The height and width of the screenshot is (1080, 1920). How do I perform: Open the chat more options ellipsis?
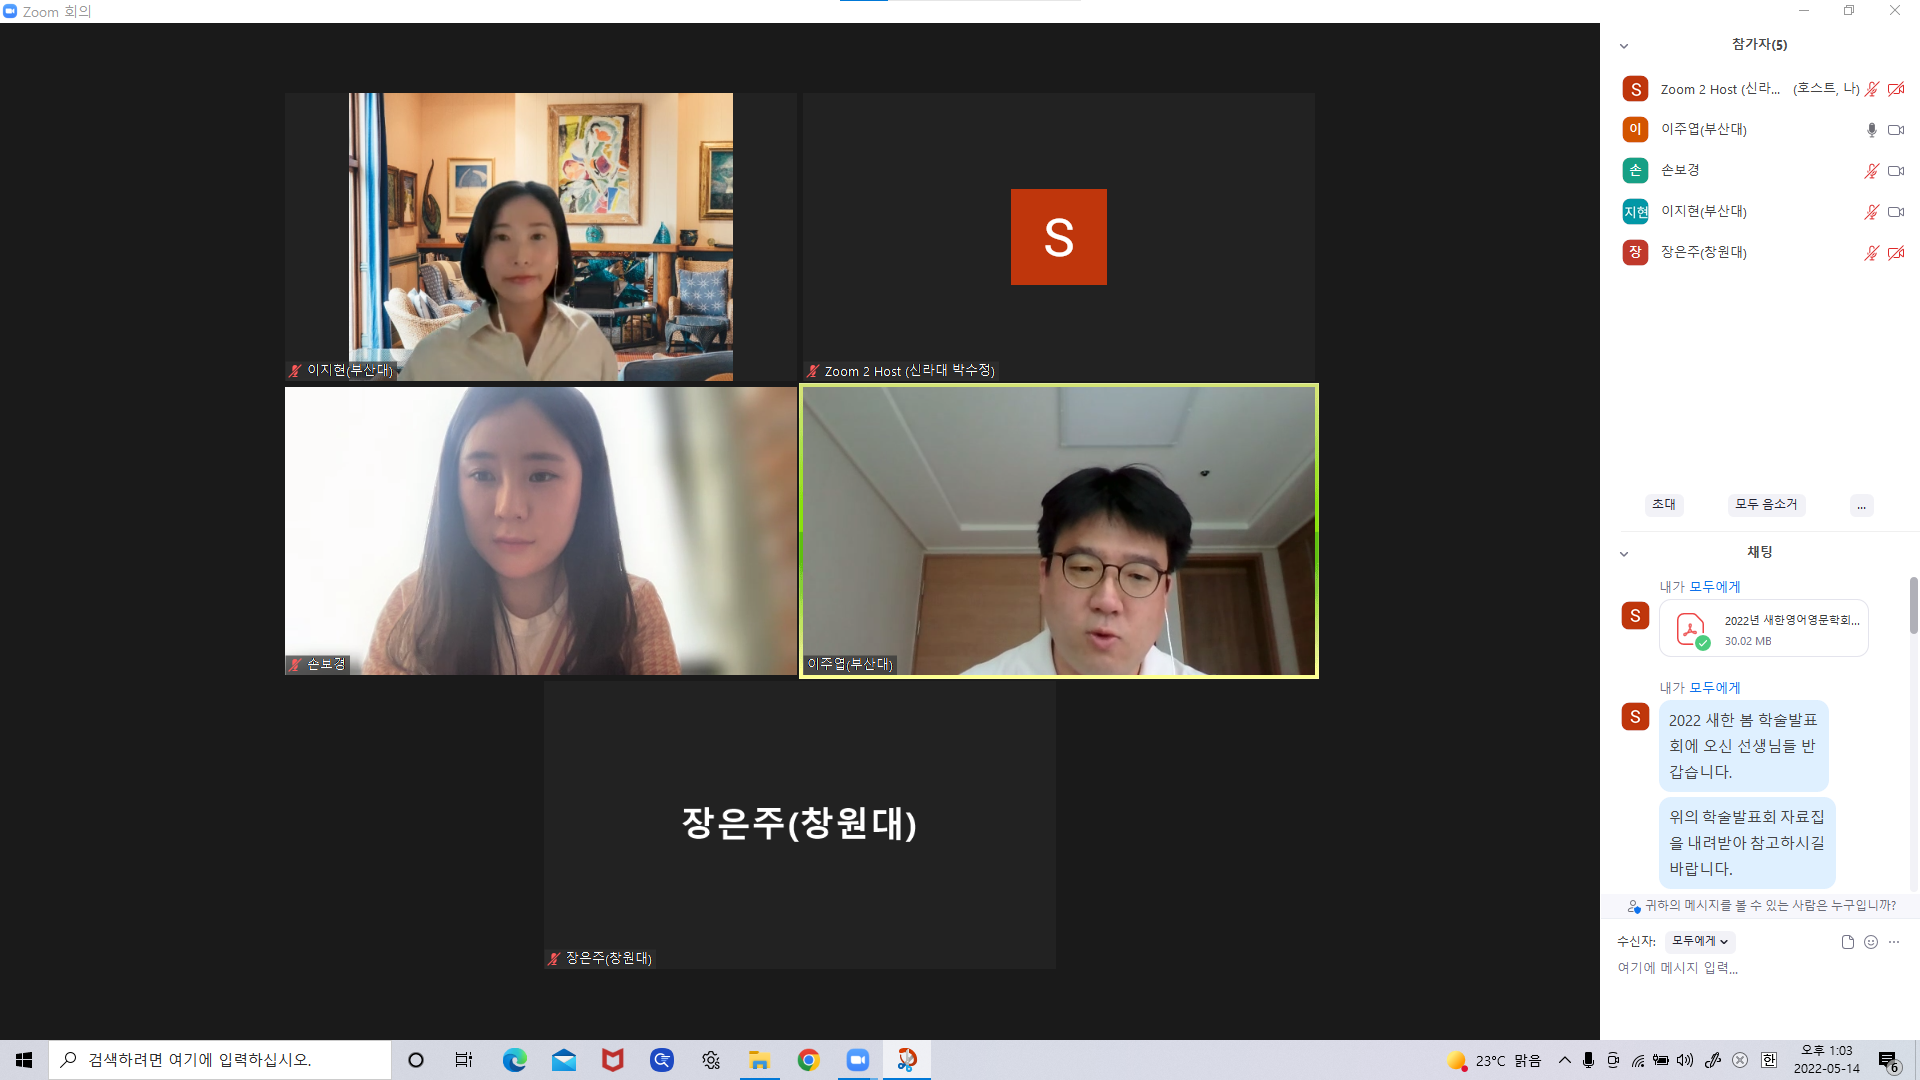point(1894,941)
